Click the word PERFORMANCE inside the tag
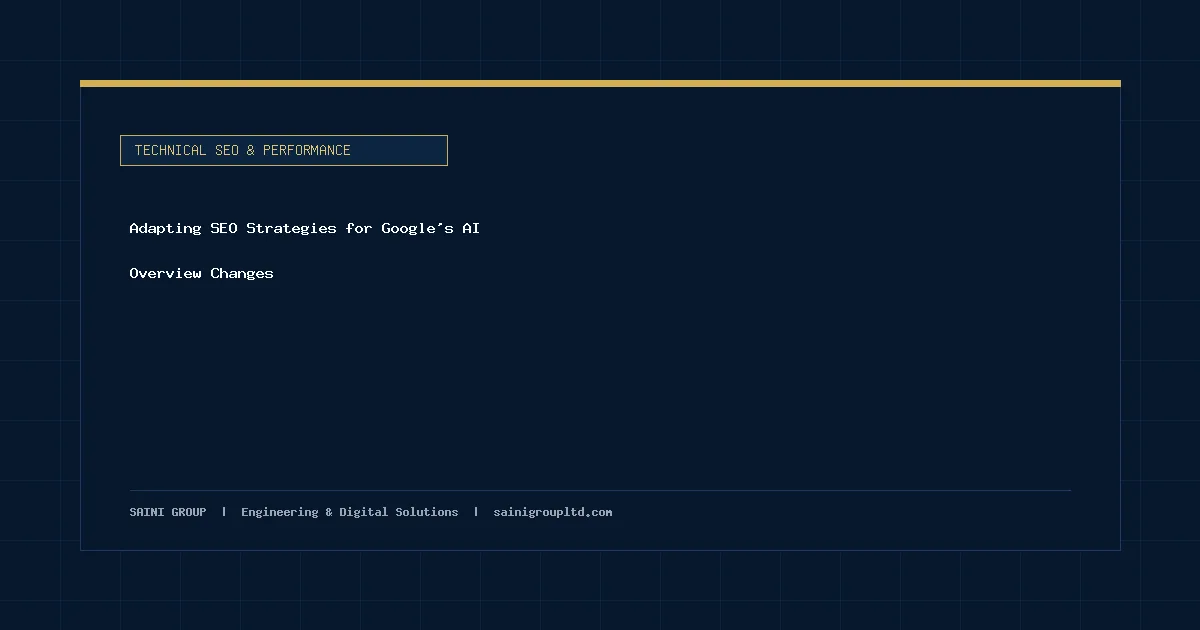The image size is (1200, 630). coord(307,150)
